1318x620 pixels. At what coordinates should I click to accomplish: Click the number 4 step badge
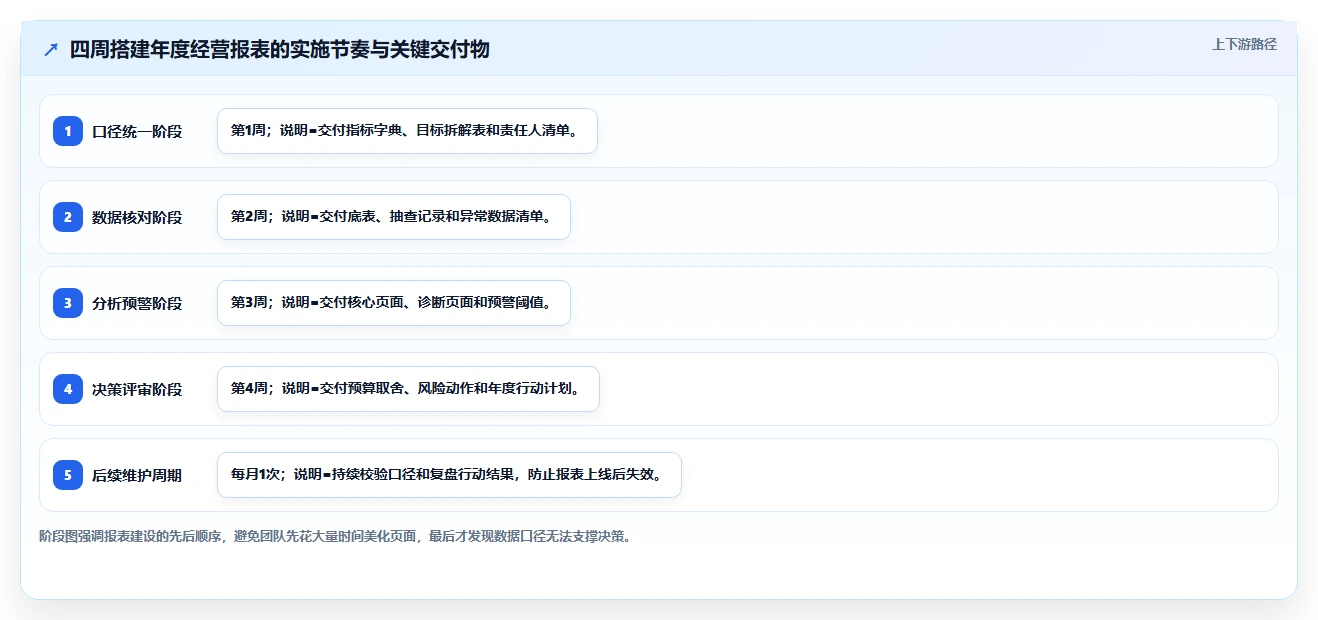point(68,389)
